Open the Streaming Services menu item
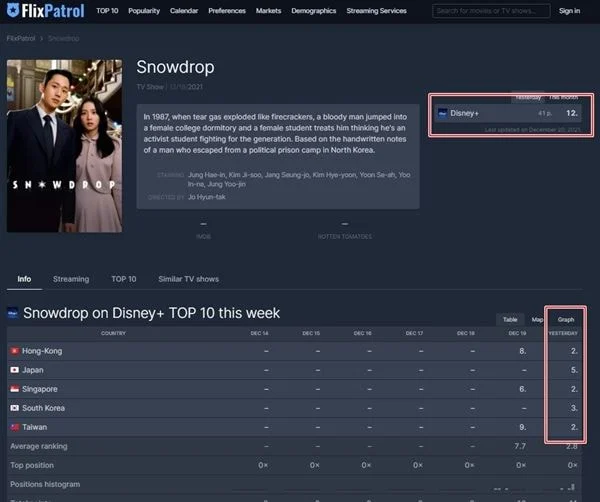Viewport: 600px width, 502px height. (x=377, y=11)
